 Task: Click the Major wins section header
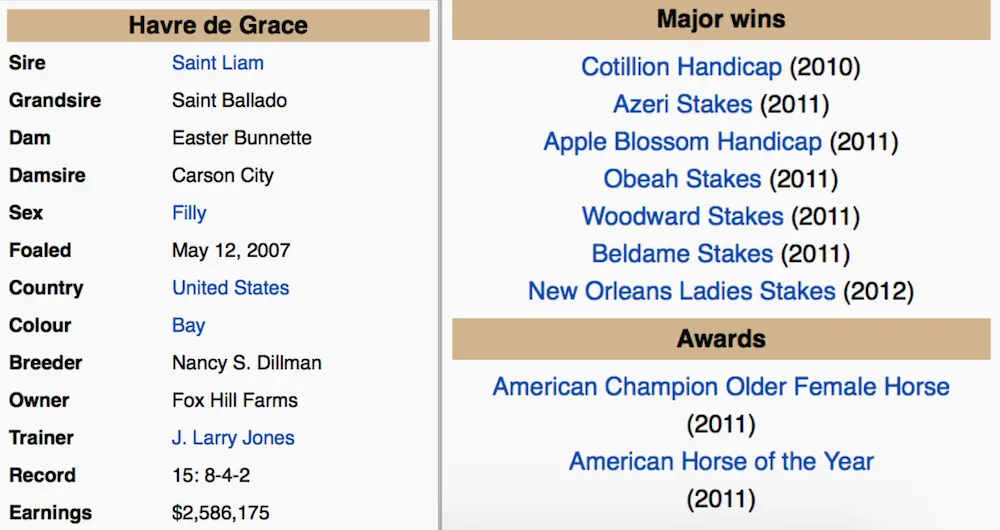[721, 19]
